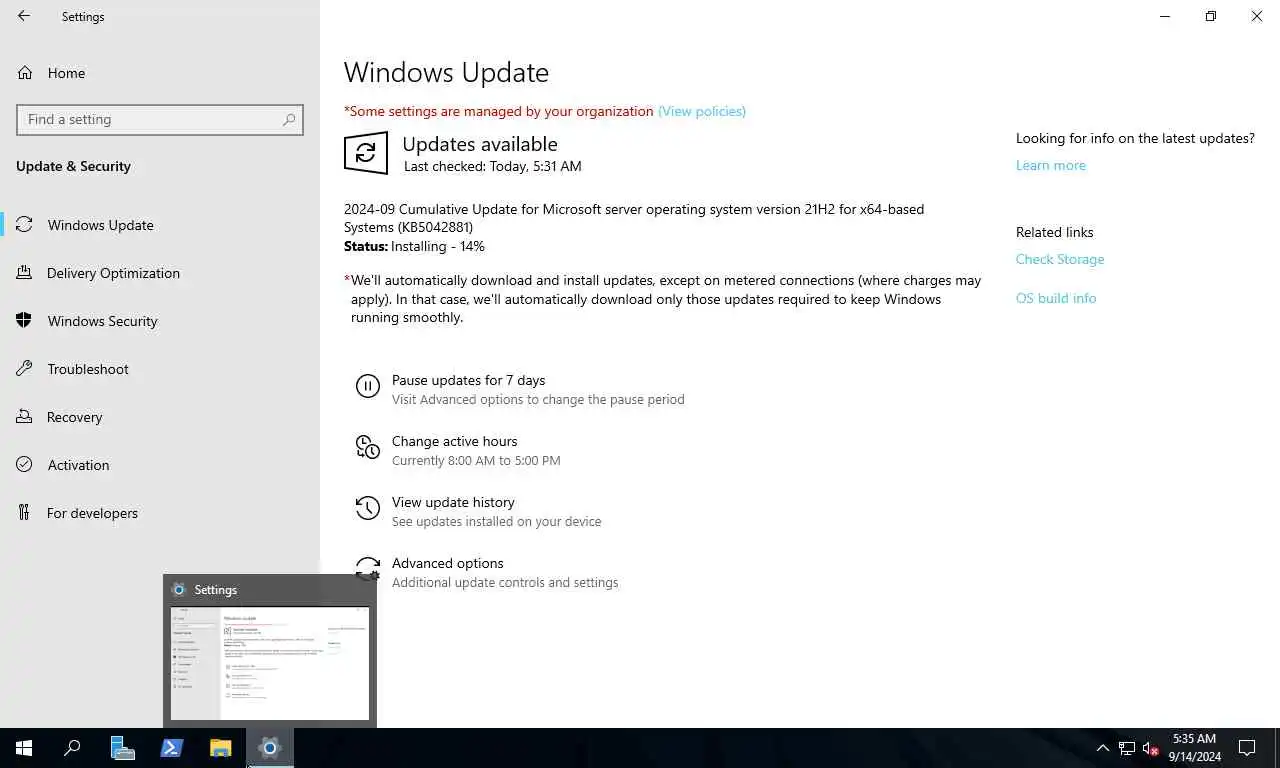
Task: Click the muted volume icon in tray
Action: click(x=1151, y=748)
